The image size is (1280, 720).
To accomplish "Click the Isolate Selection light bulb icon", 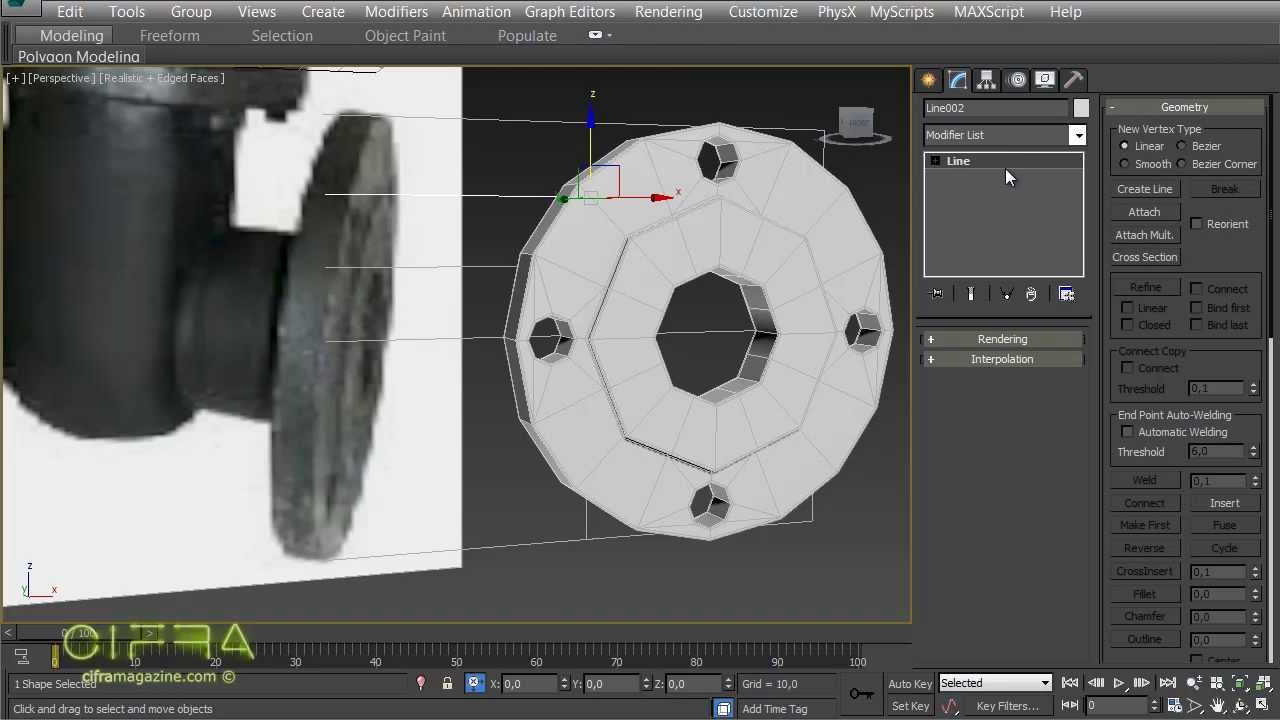I will point(421,684).
